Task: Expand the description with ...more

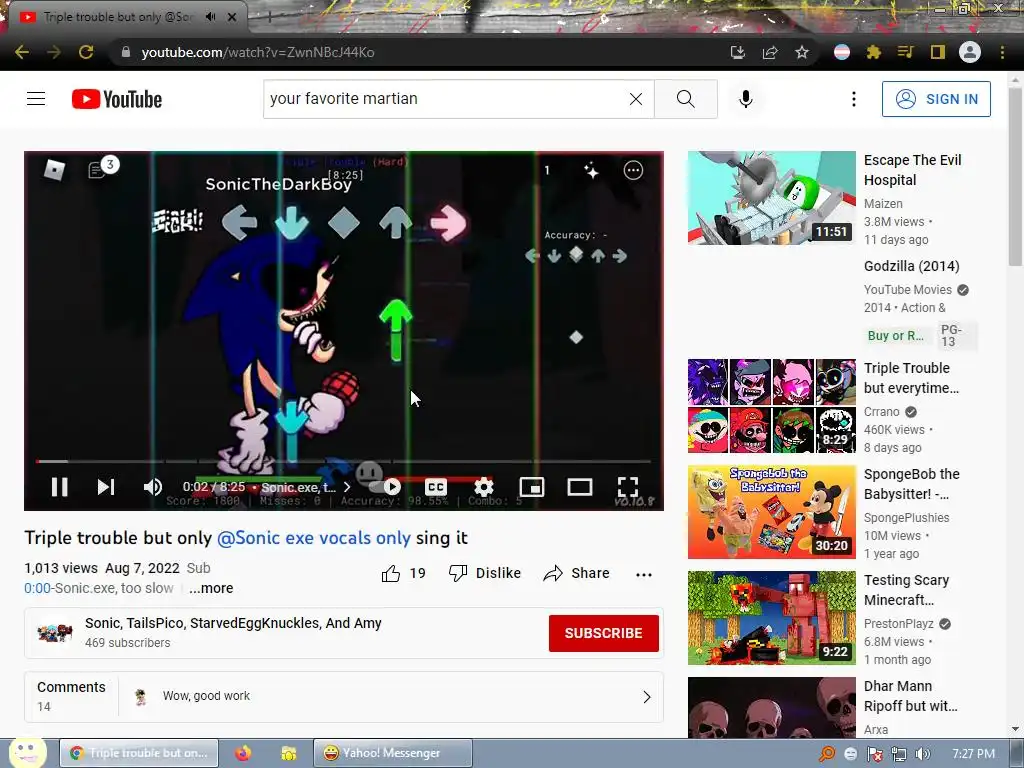Action: pyautogui.click(x=211, y=588)
